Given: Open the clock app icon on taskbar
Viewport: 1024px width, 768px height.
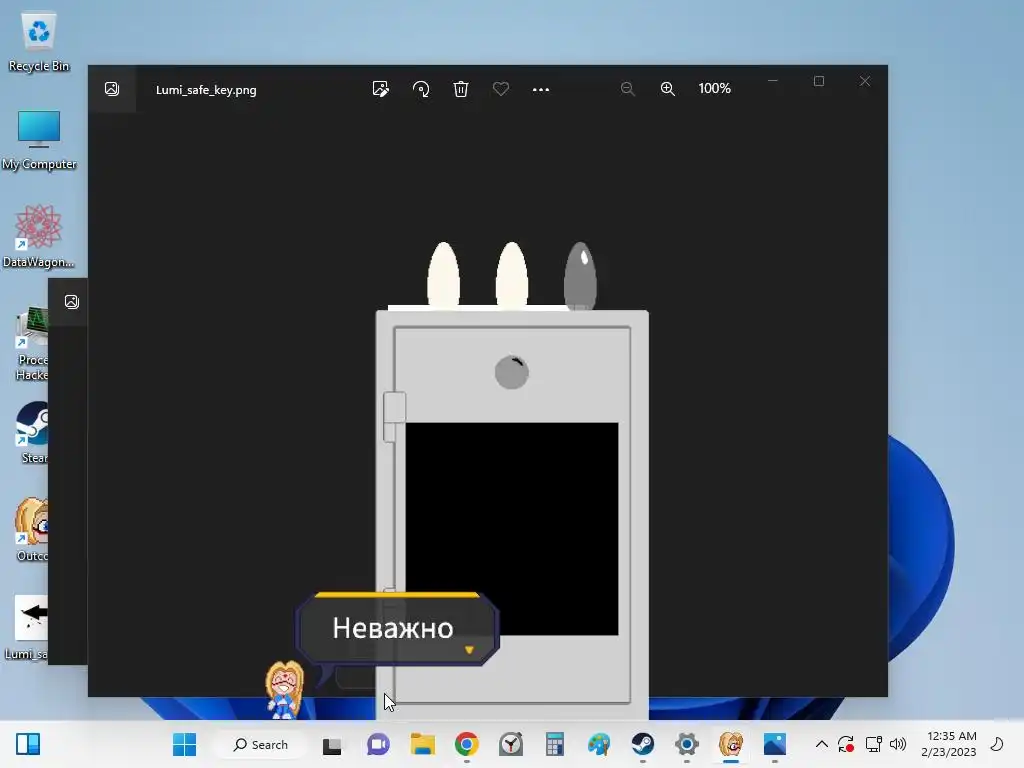Looking at the screenshot, I should tap(511, 744).
